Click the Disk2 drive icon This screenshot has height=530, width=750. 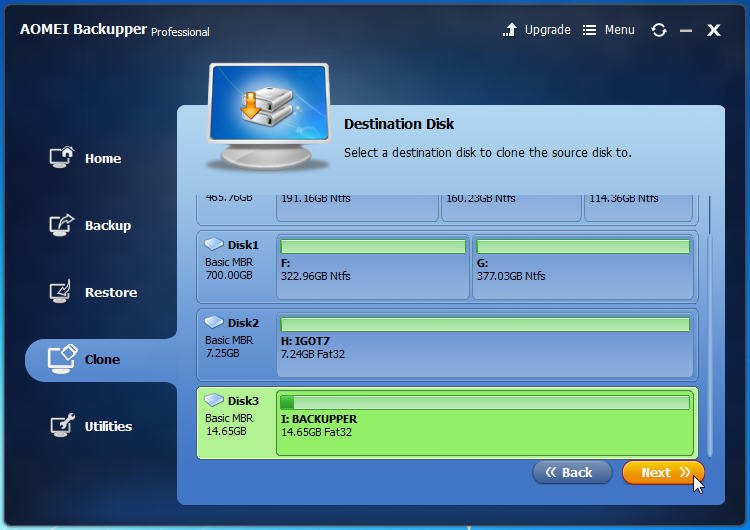214,322
